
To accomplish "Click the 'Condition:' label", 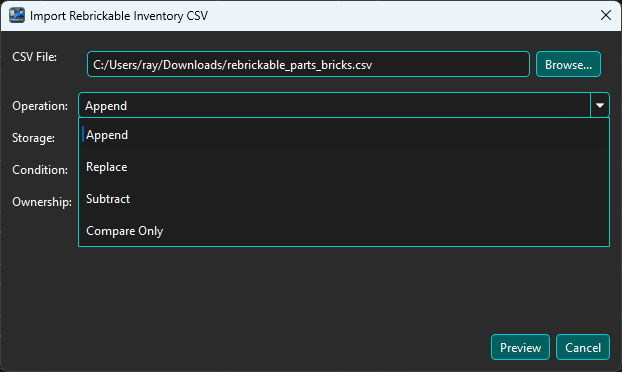I will point(40,170).
